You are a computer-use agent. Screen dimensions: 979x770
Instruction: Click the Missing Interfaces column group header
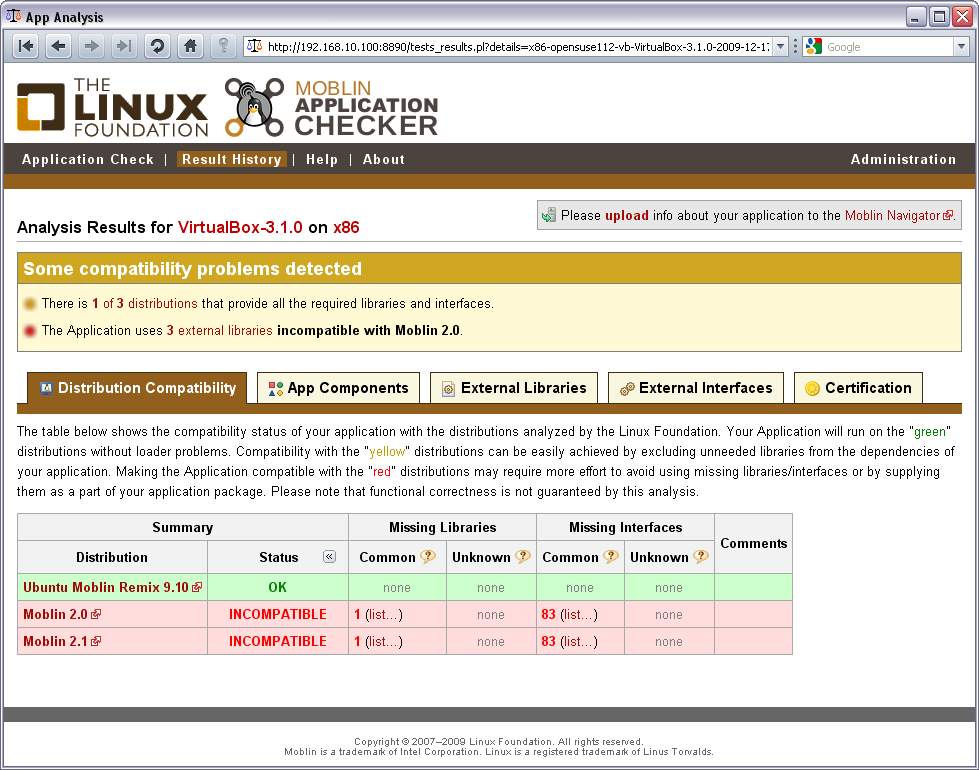coord(626,527)
